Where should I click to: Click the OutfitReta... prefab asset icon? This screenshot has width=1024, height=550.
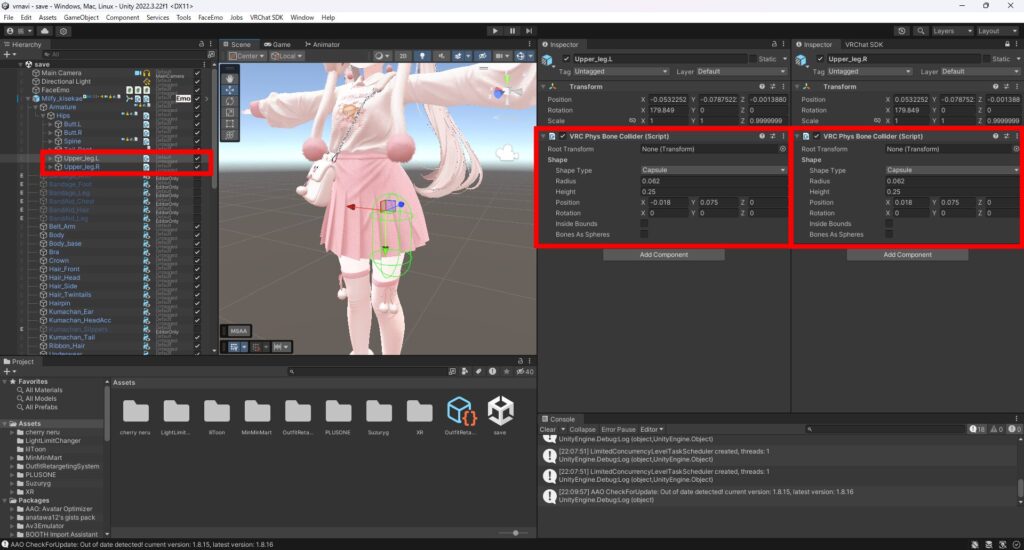(x=460, y=410)
